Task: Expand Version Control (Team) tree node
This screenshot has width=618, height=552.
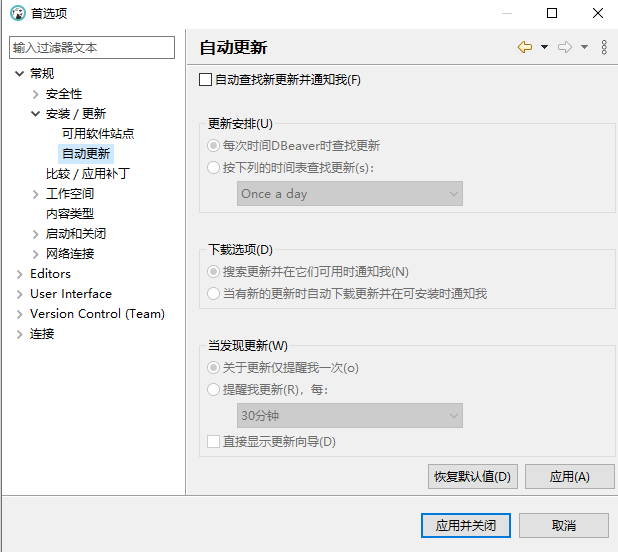Action: pos(19,314)
